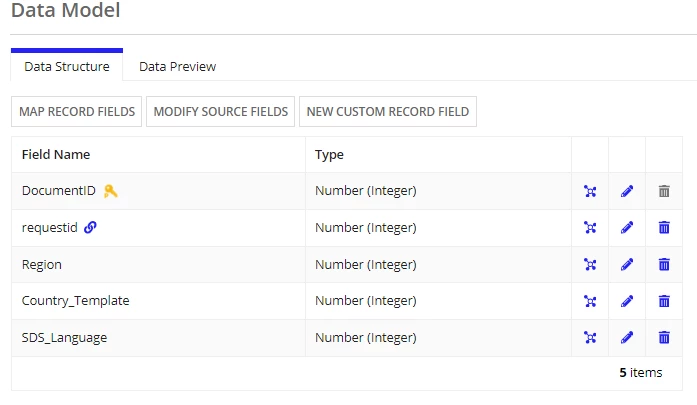Open the mapping icon for SDS_Language row
This screenshot has width=697, height=405.
(x=590, y=337)
